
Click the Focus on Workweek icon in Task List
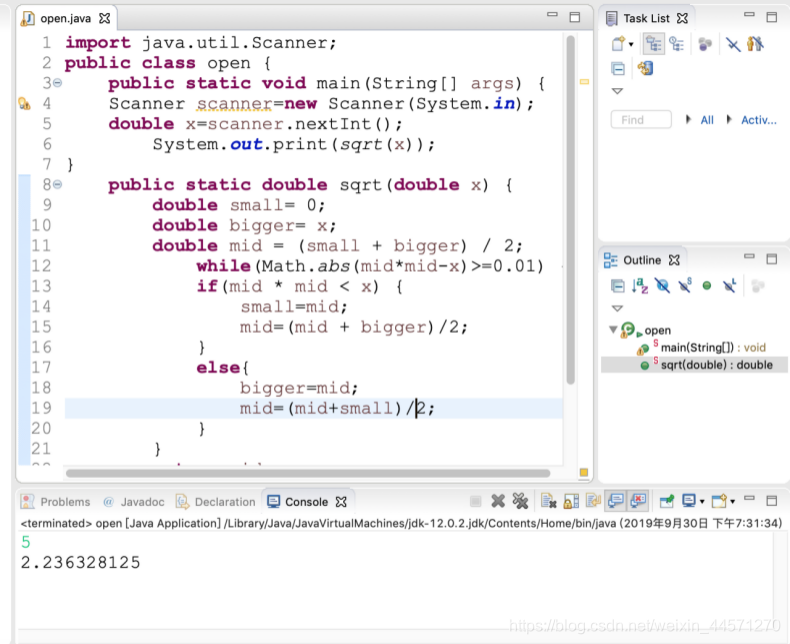coord(705,44)
